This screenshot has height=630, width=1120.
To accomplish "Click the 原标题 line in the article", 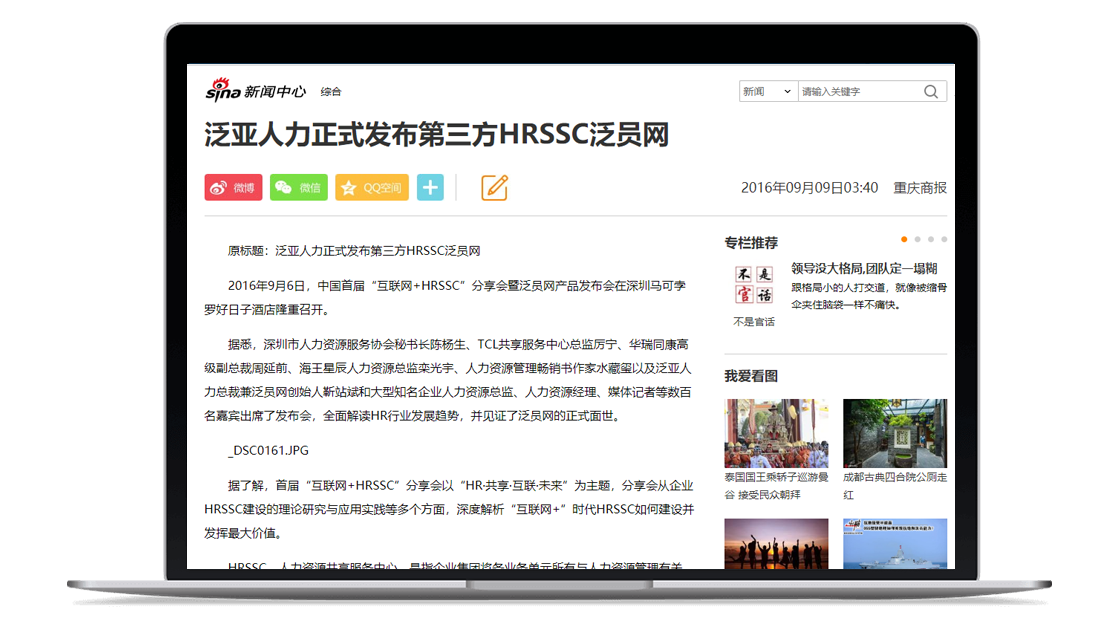I will (354, 251).
